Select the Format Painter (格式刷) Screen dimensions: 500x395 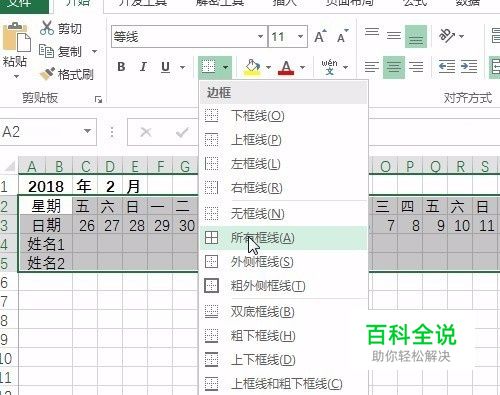tap(66, 74)
